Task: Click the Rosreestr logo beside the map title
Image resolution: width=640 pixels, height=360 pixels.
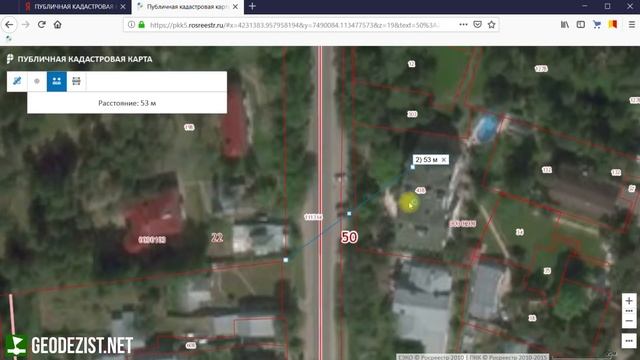Action: pos(10,59)
